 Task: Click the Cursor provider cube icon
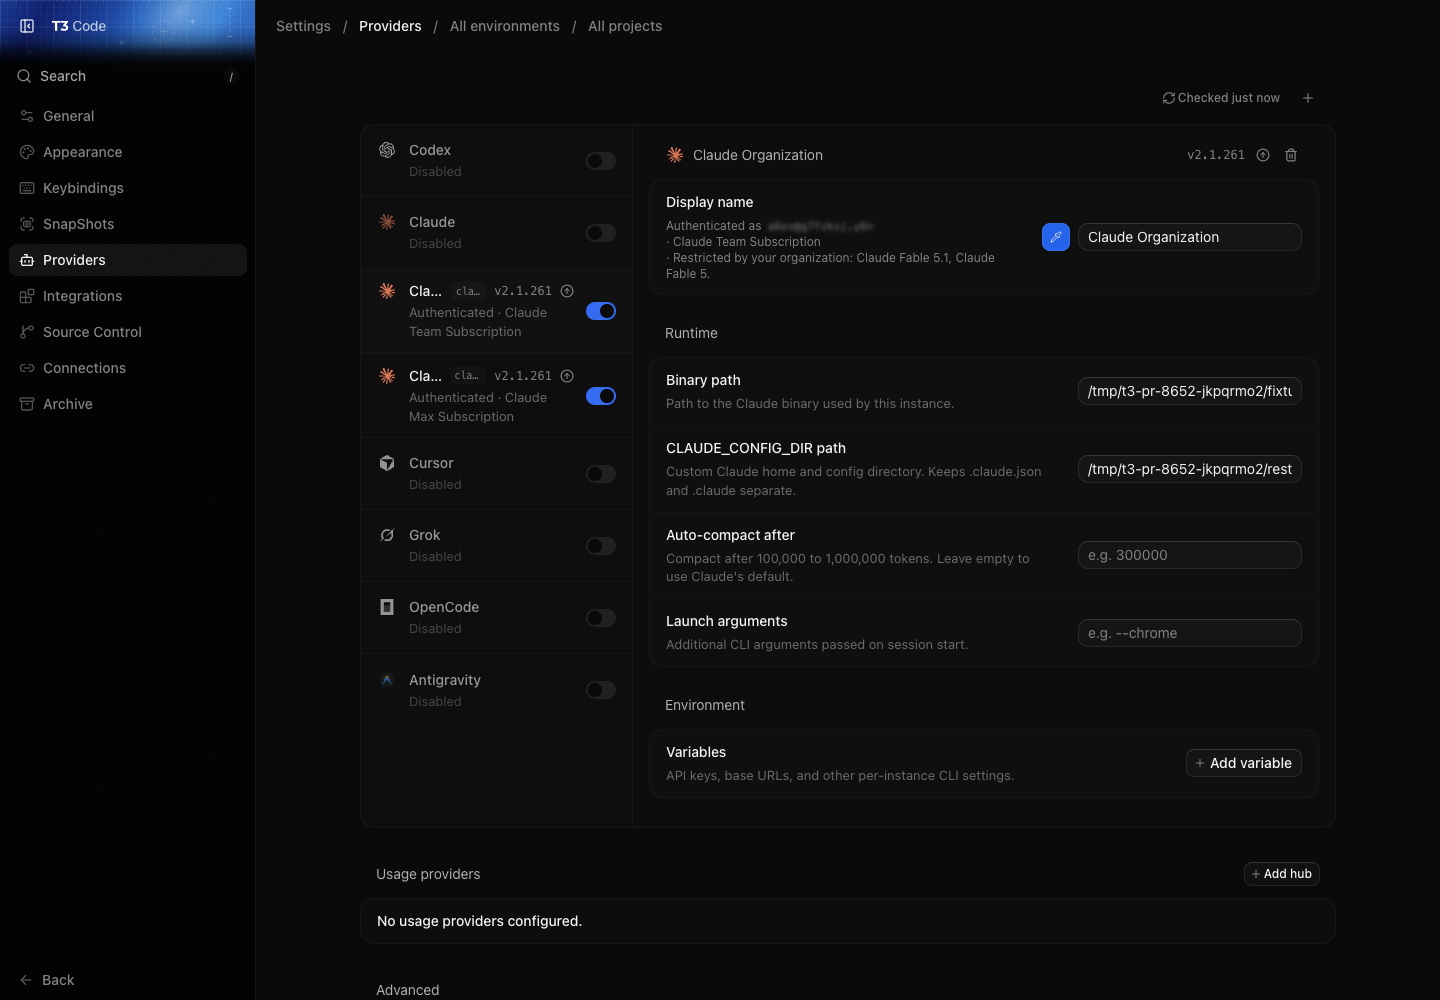click(387, 463)
